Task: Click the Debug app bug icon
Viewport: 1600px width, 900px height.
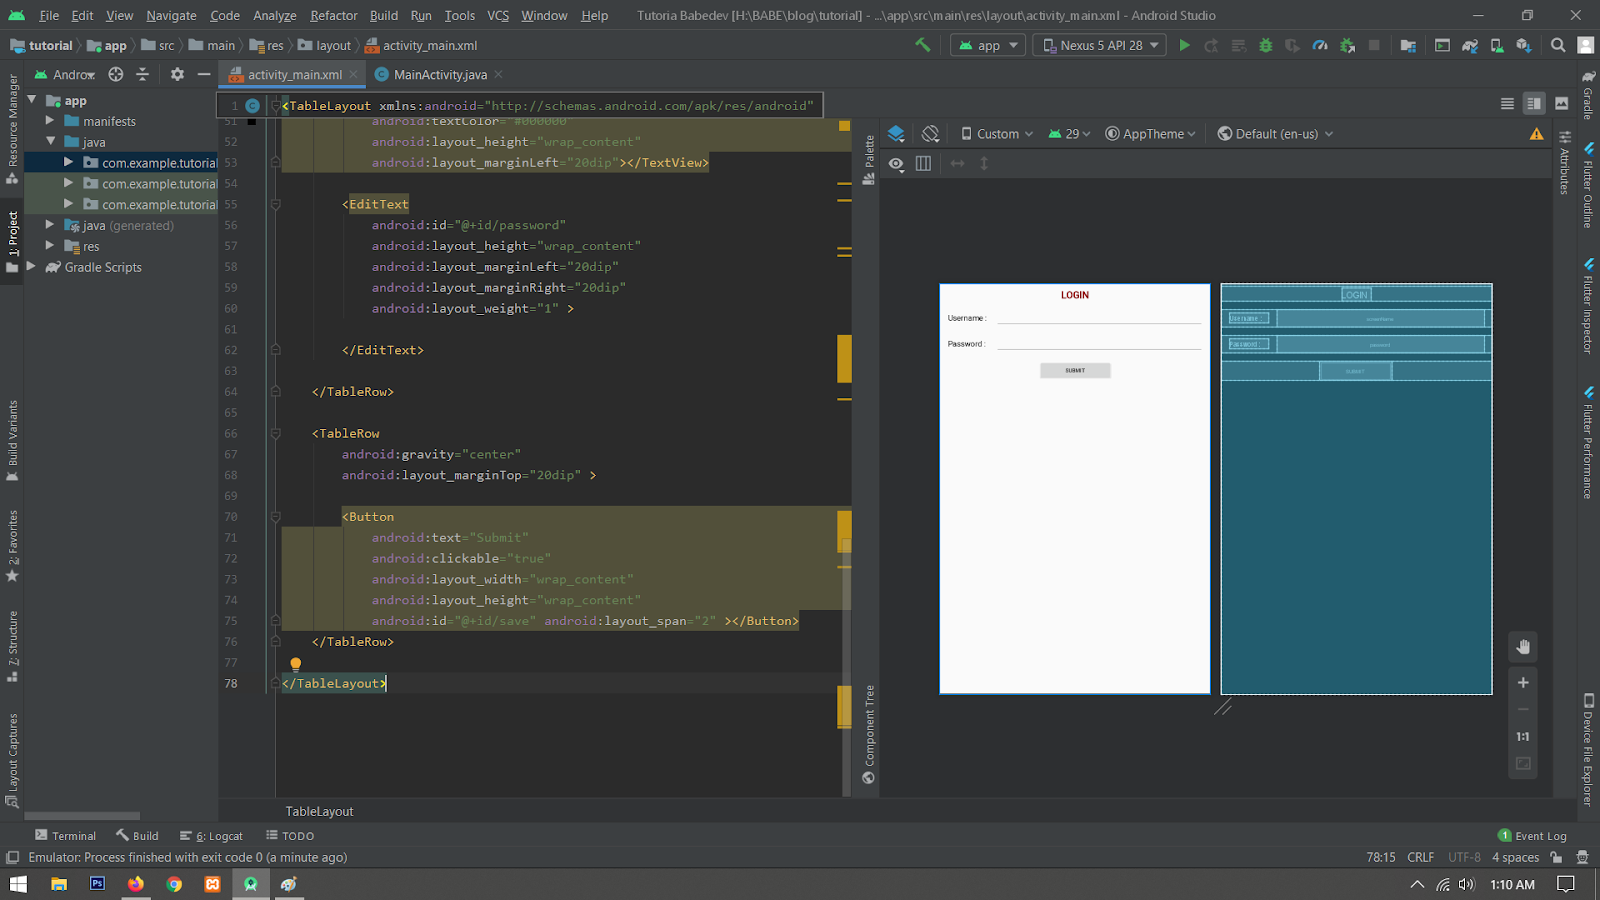Action: point(1266,45)
